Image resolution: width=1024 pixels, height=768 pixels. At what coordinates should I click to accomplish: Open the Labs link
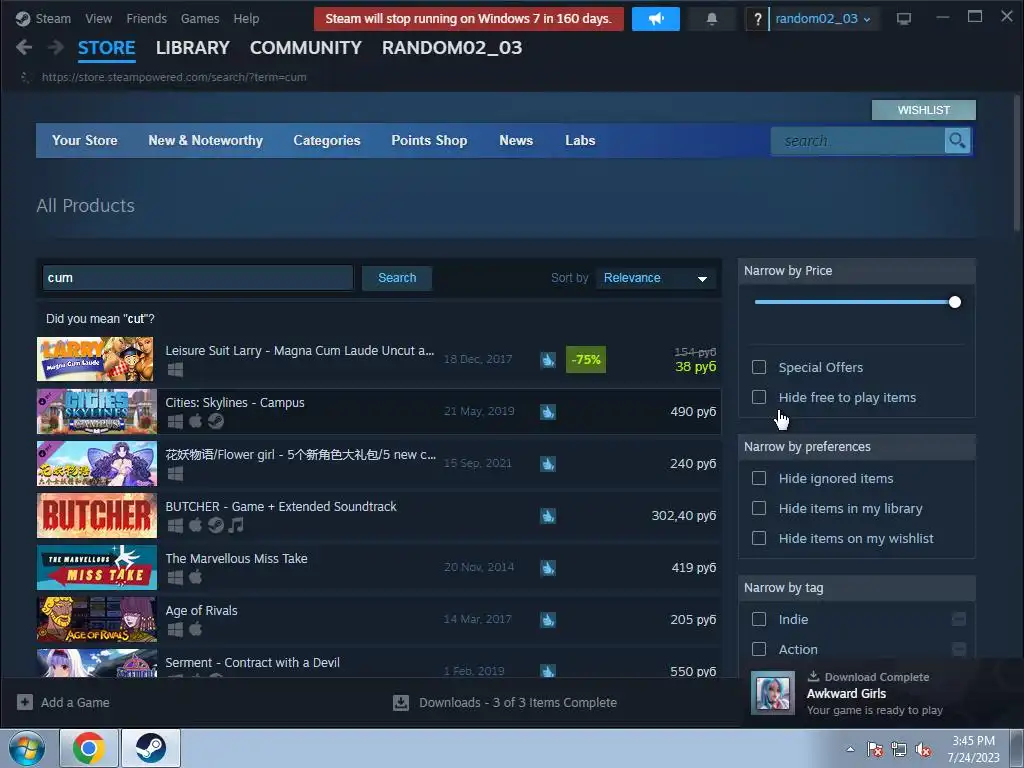tap(580, 140)
